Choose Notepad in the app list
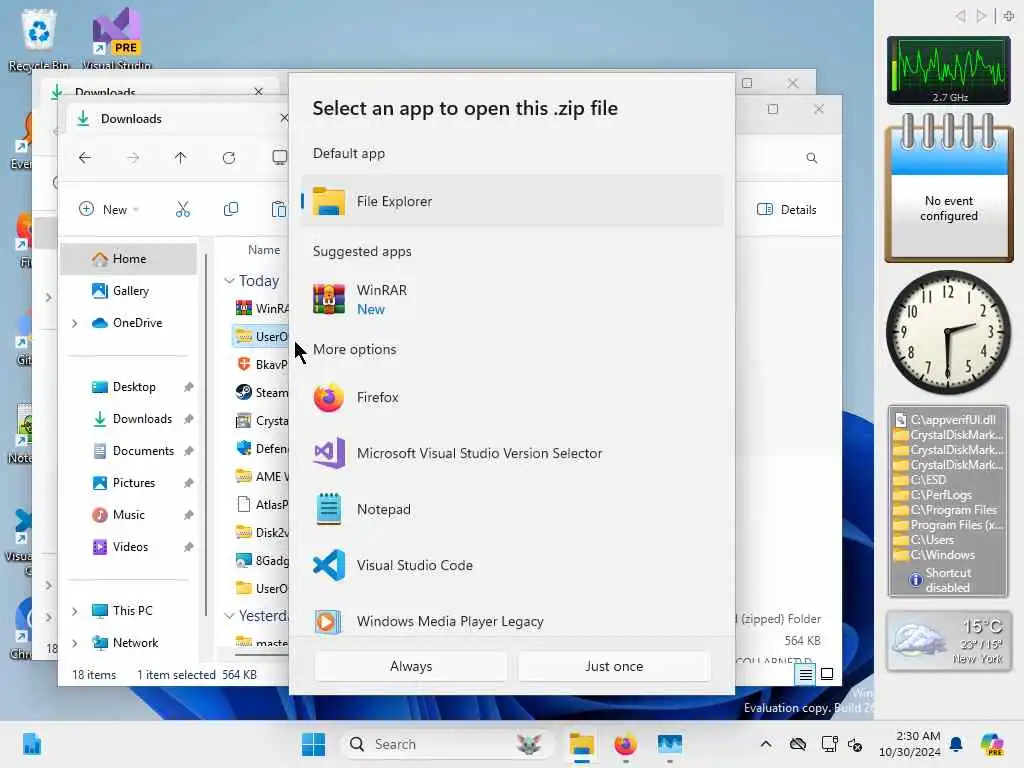The height and width of the screenshot is (768, 1024). 513,509
